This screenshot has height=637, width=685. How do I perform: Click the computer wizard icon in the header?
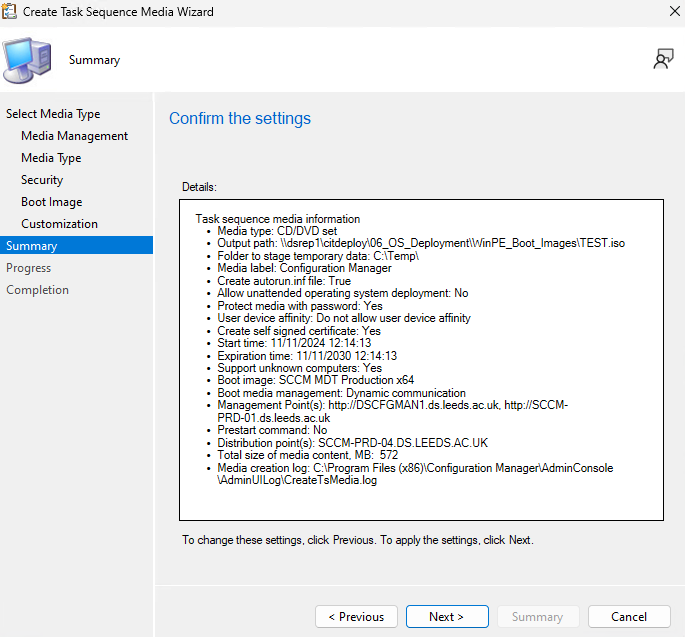click(x=27, y=61)
